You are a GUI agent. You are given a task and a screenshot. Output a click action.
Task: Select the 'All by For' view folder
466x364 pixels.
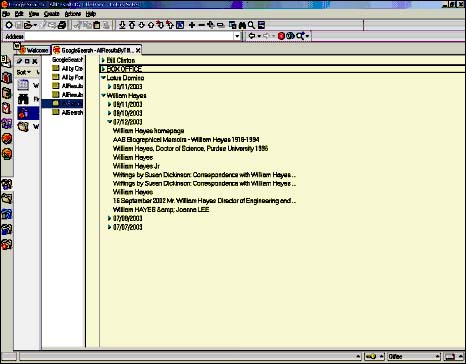click(67, 77)
